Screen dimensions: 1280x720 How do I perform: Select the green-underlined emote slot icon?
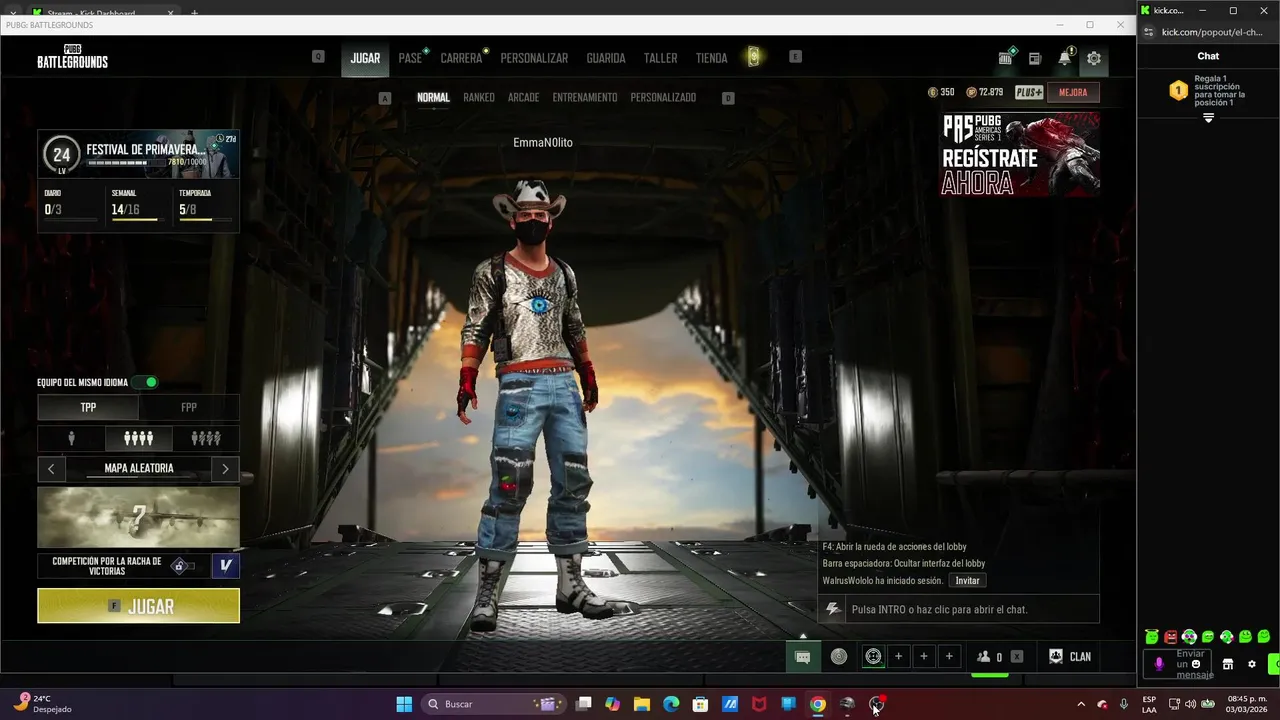[873, 657]
